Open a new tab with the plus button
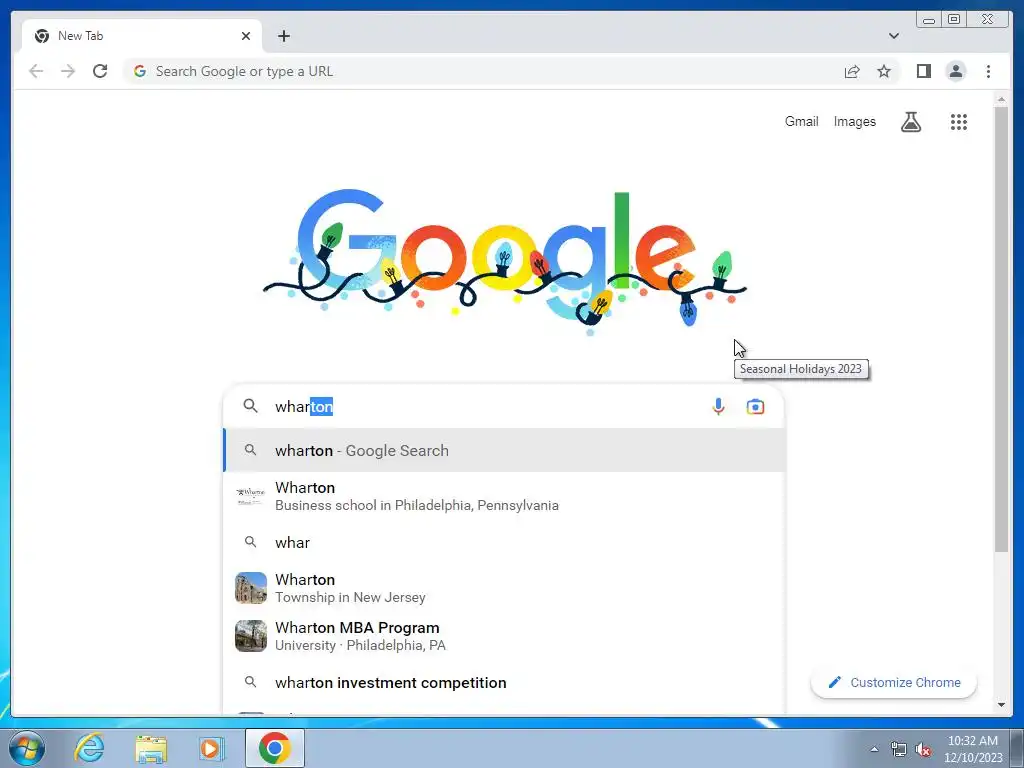 [283, 36]
